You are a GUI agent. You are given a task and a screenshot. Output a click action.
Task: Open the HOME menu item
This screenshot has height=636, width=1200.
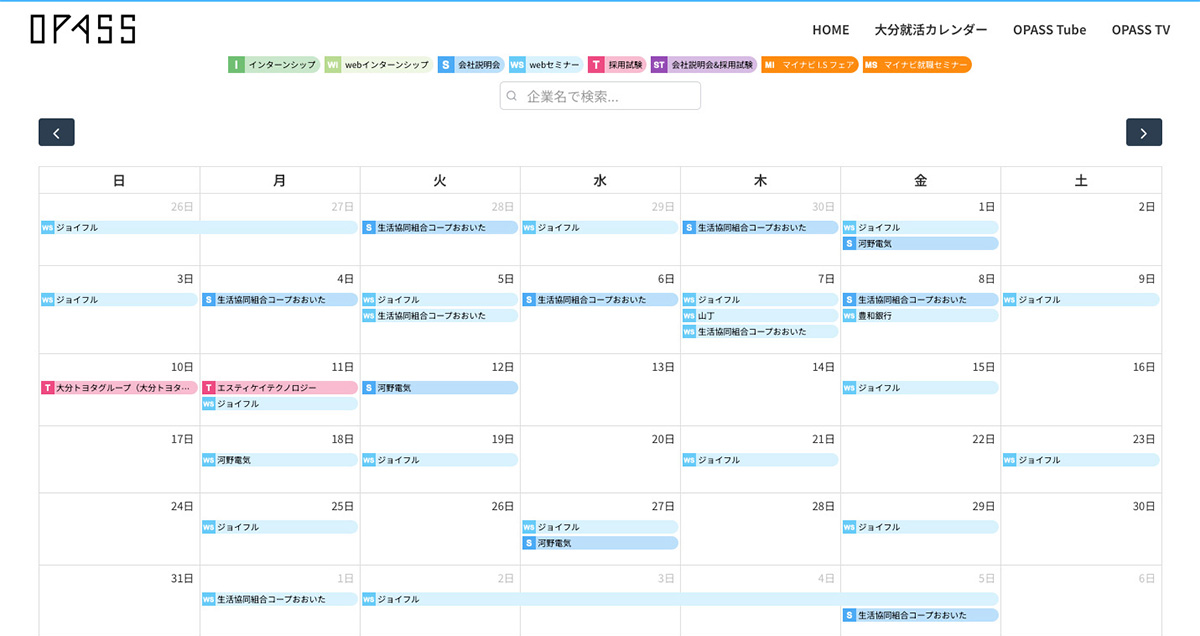[830, 30]
